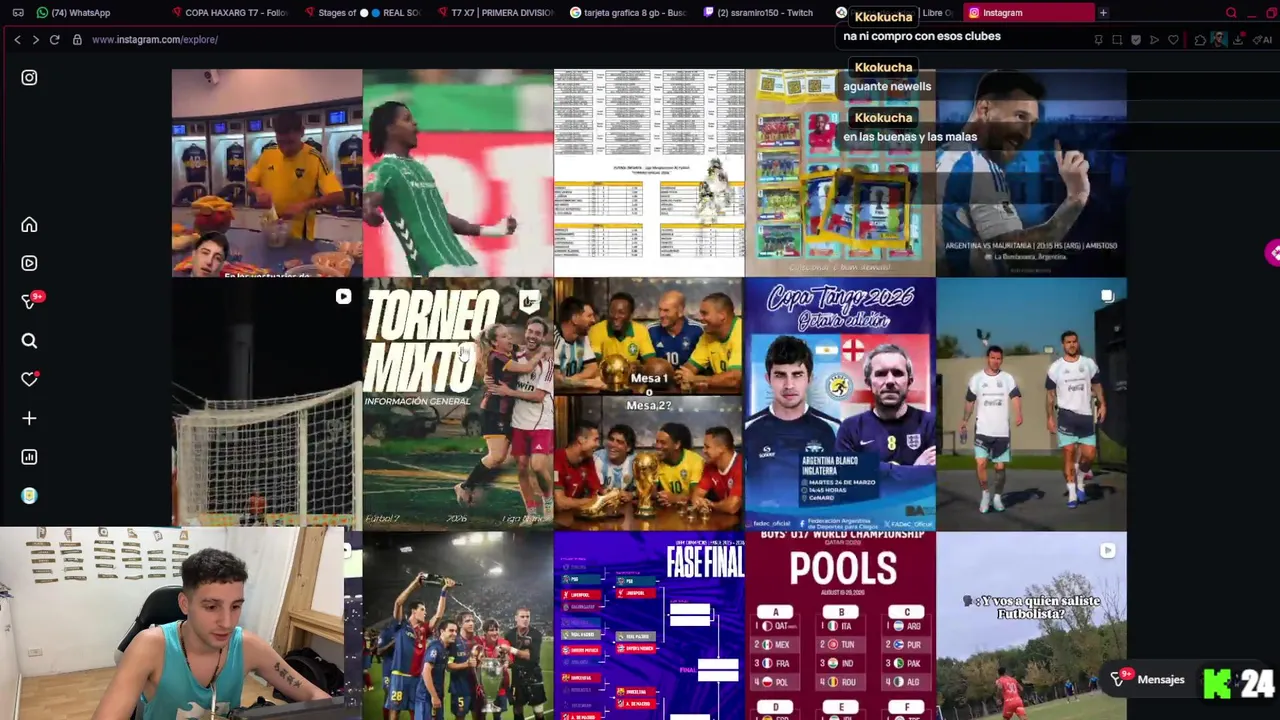Switch to tarjeta grafica 8 gb tab

628,13
